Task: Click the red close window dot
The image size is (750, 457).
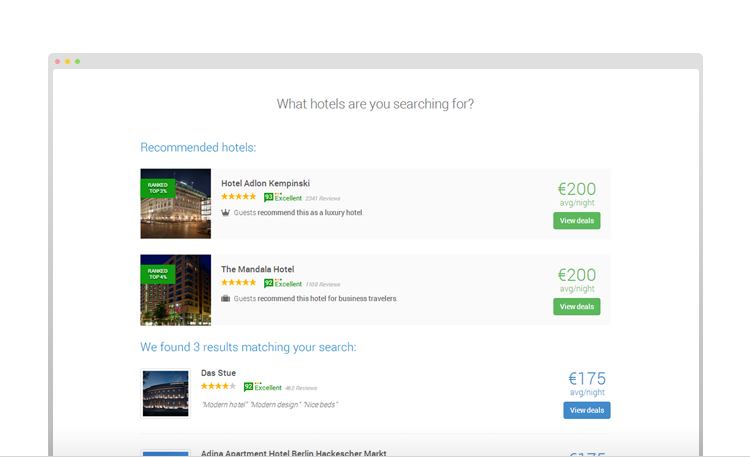Action: click(x=57, y=61)
